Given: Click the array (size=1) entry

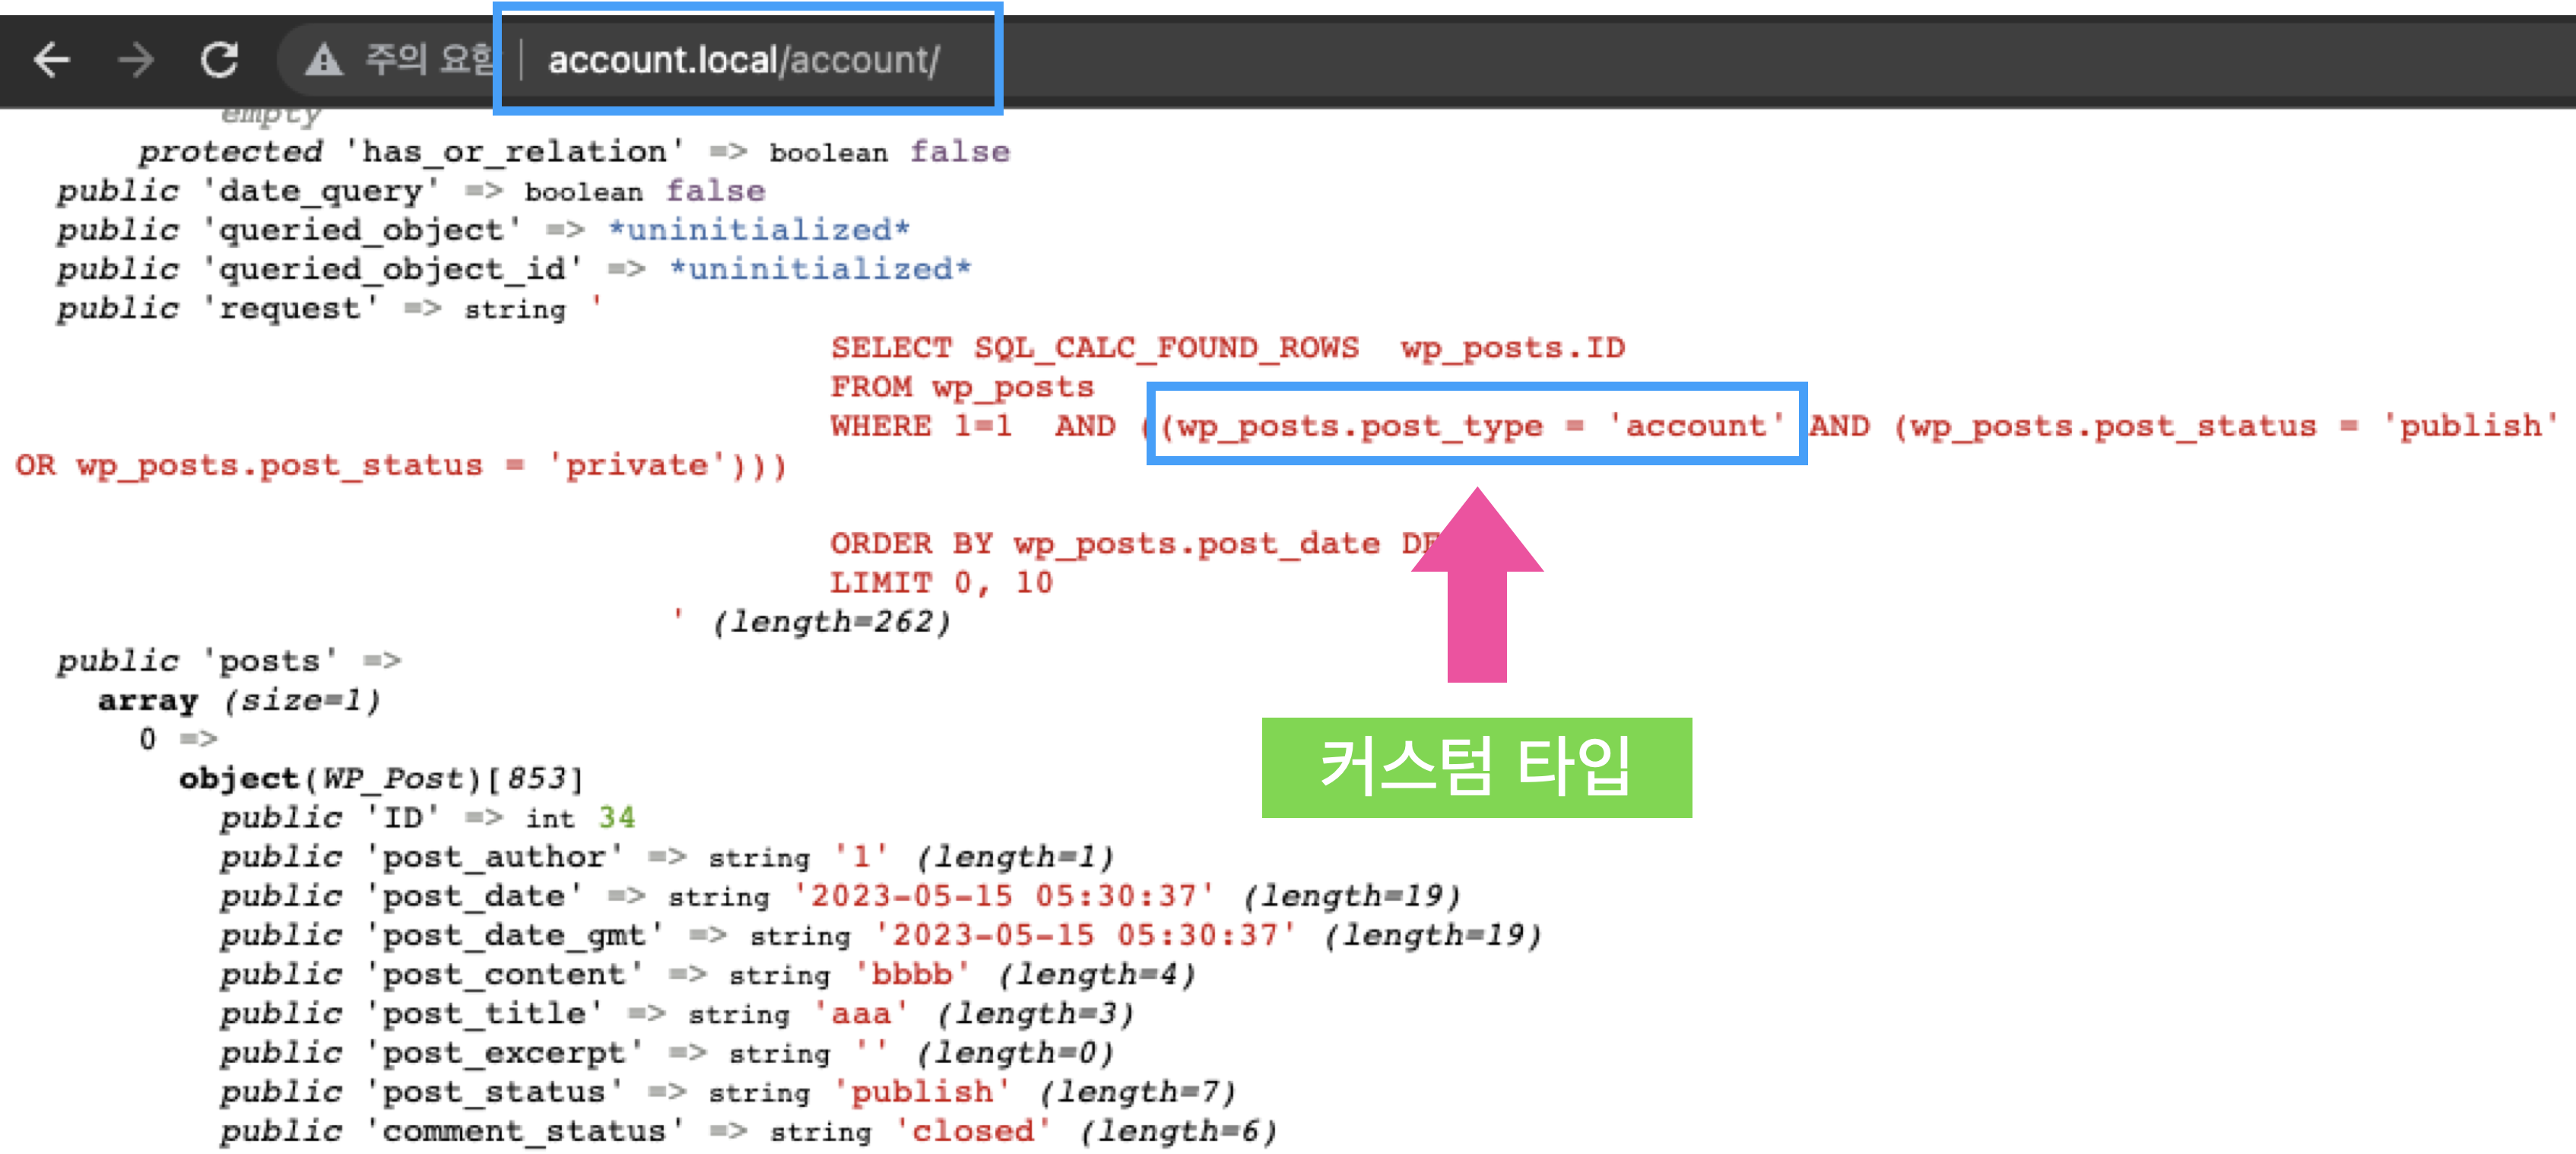Looking at the screenshot, I should [x=239, y=700].
